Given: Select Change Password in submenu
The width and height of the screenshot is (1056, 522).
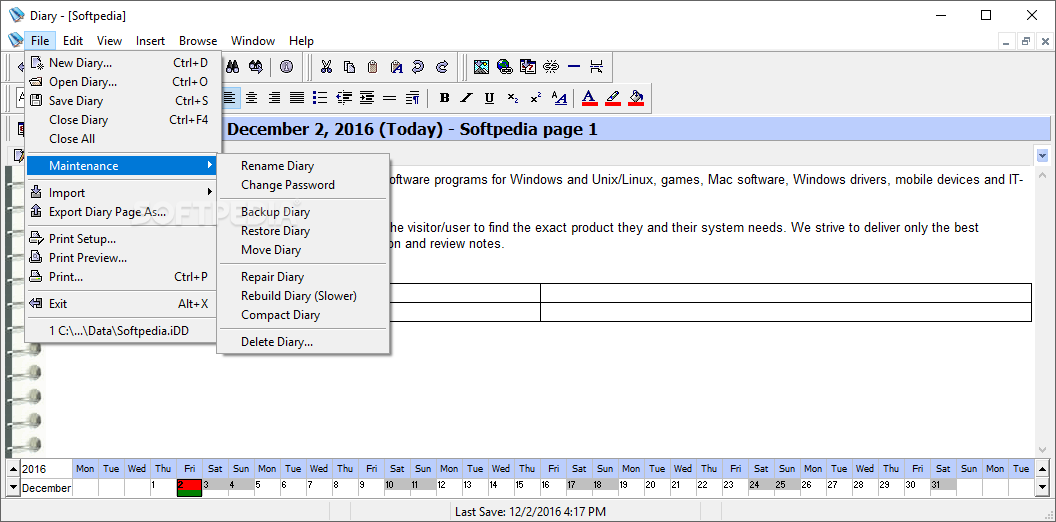Looking at the screenshot, I should [x=303, y=185].
